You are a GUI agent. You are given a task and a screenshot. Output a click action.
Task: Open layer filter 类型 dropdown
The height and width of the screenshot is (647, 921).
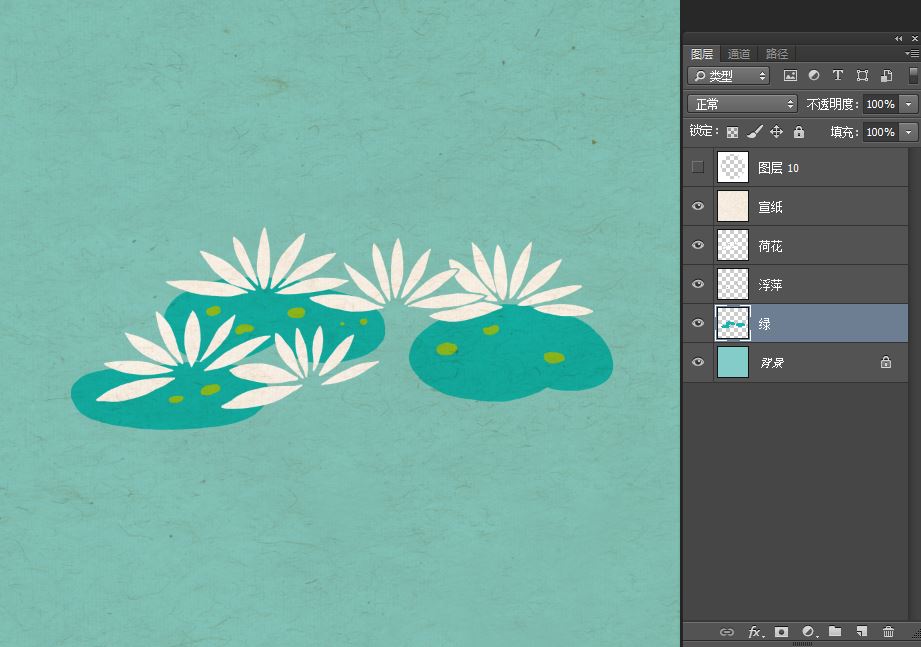728,75
